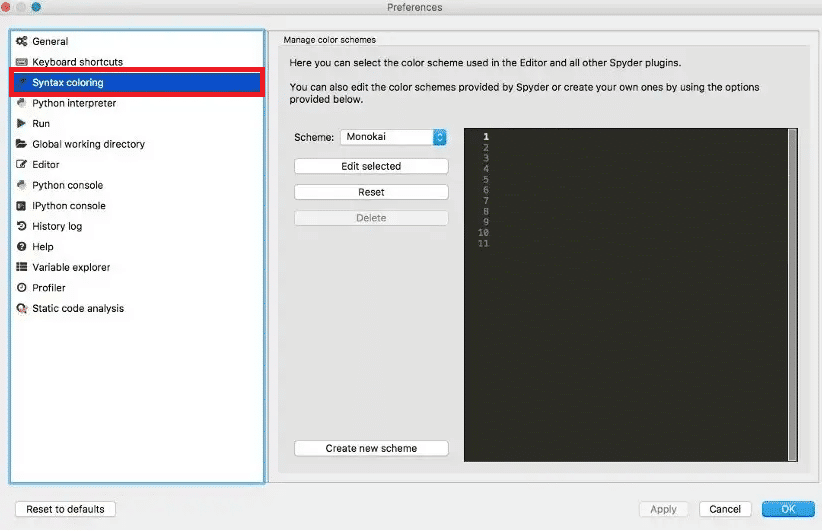Click the IPython console icon

point(21,205)
